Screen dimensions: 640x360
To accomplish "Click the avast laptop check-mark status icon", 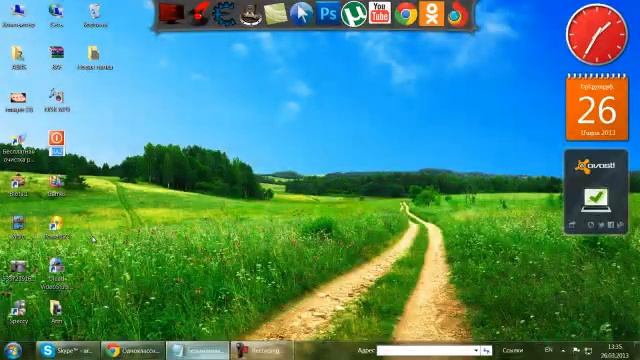I will pos(596,200).
